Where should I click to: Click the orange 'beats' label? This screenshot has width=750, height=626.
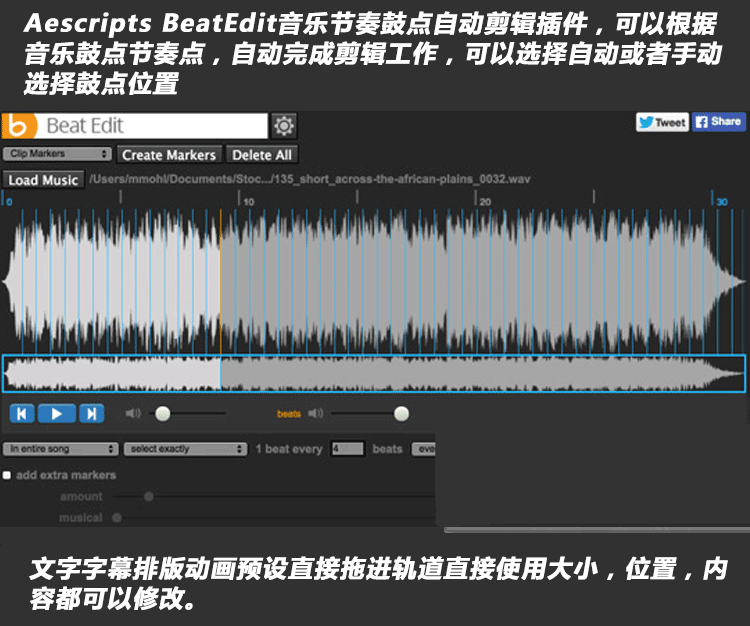tap(289, 414)
